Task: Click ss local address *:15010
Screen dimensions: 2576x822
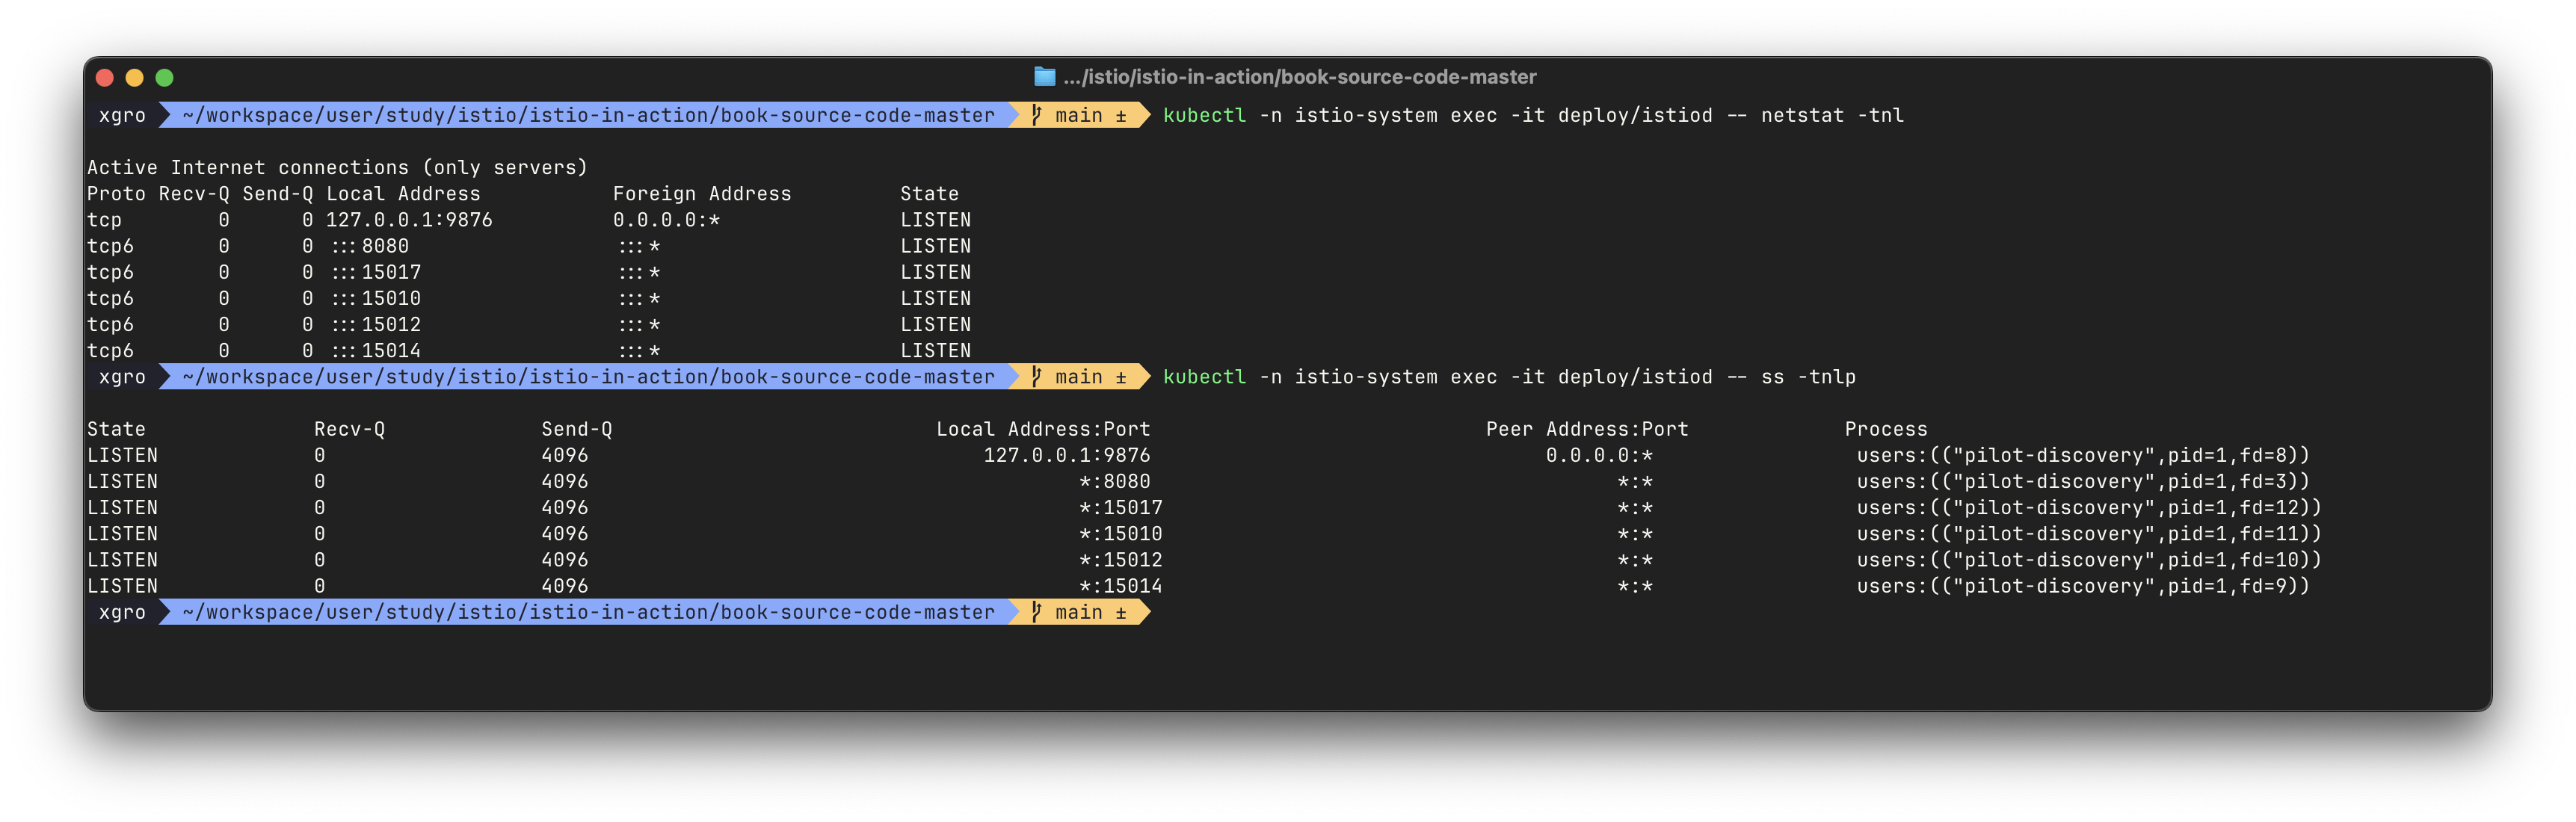Action: pos(1121,534)
